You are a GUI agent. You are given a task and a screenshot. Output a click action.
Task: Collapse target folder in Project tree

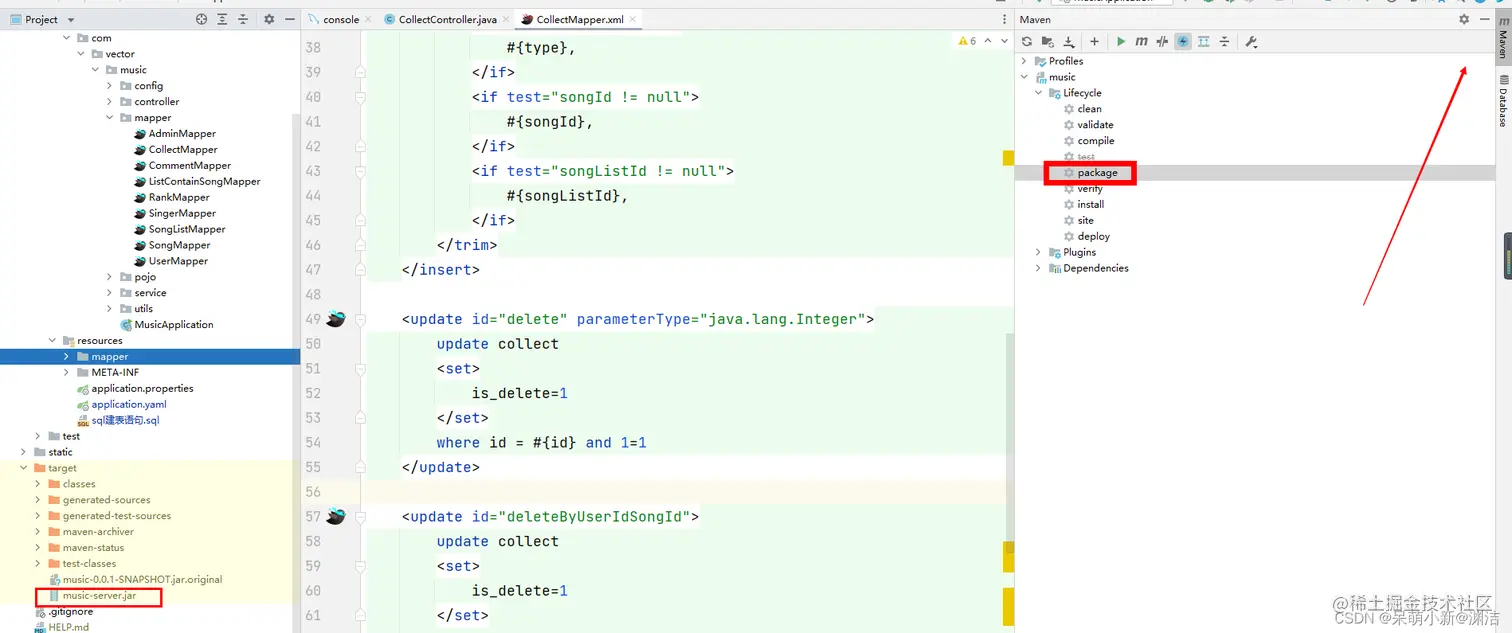click(x=24, y=468)
